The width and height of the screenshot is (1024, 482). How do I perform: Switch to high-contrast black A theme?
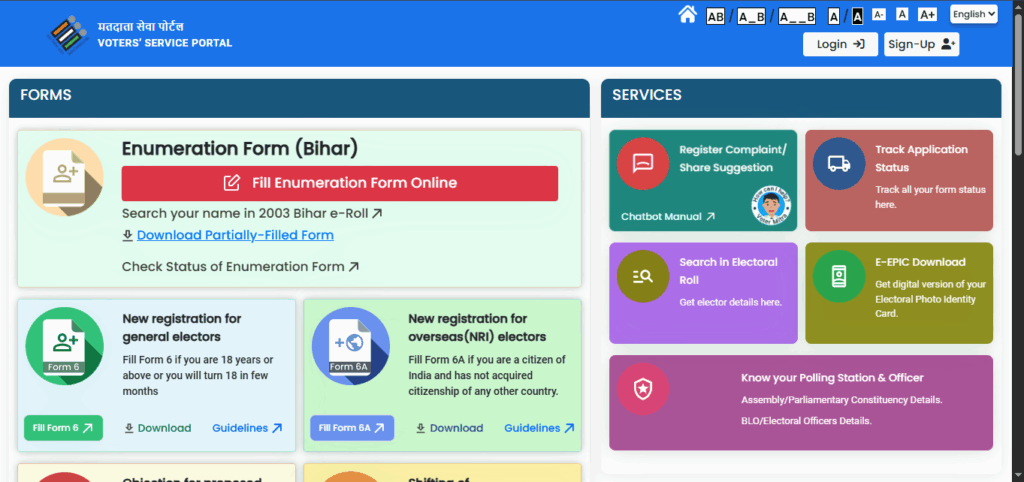[856, 15]
